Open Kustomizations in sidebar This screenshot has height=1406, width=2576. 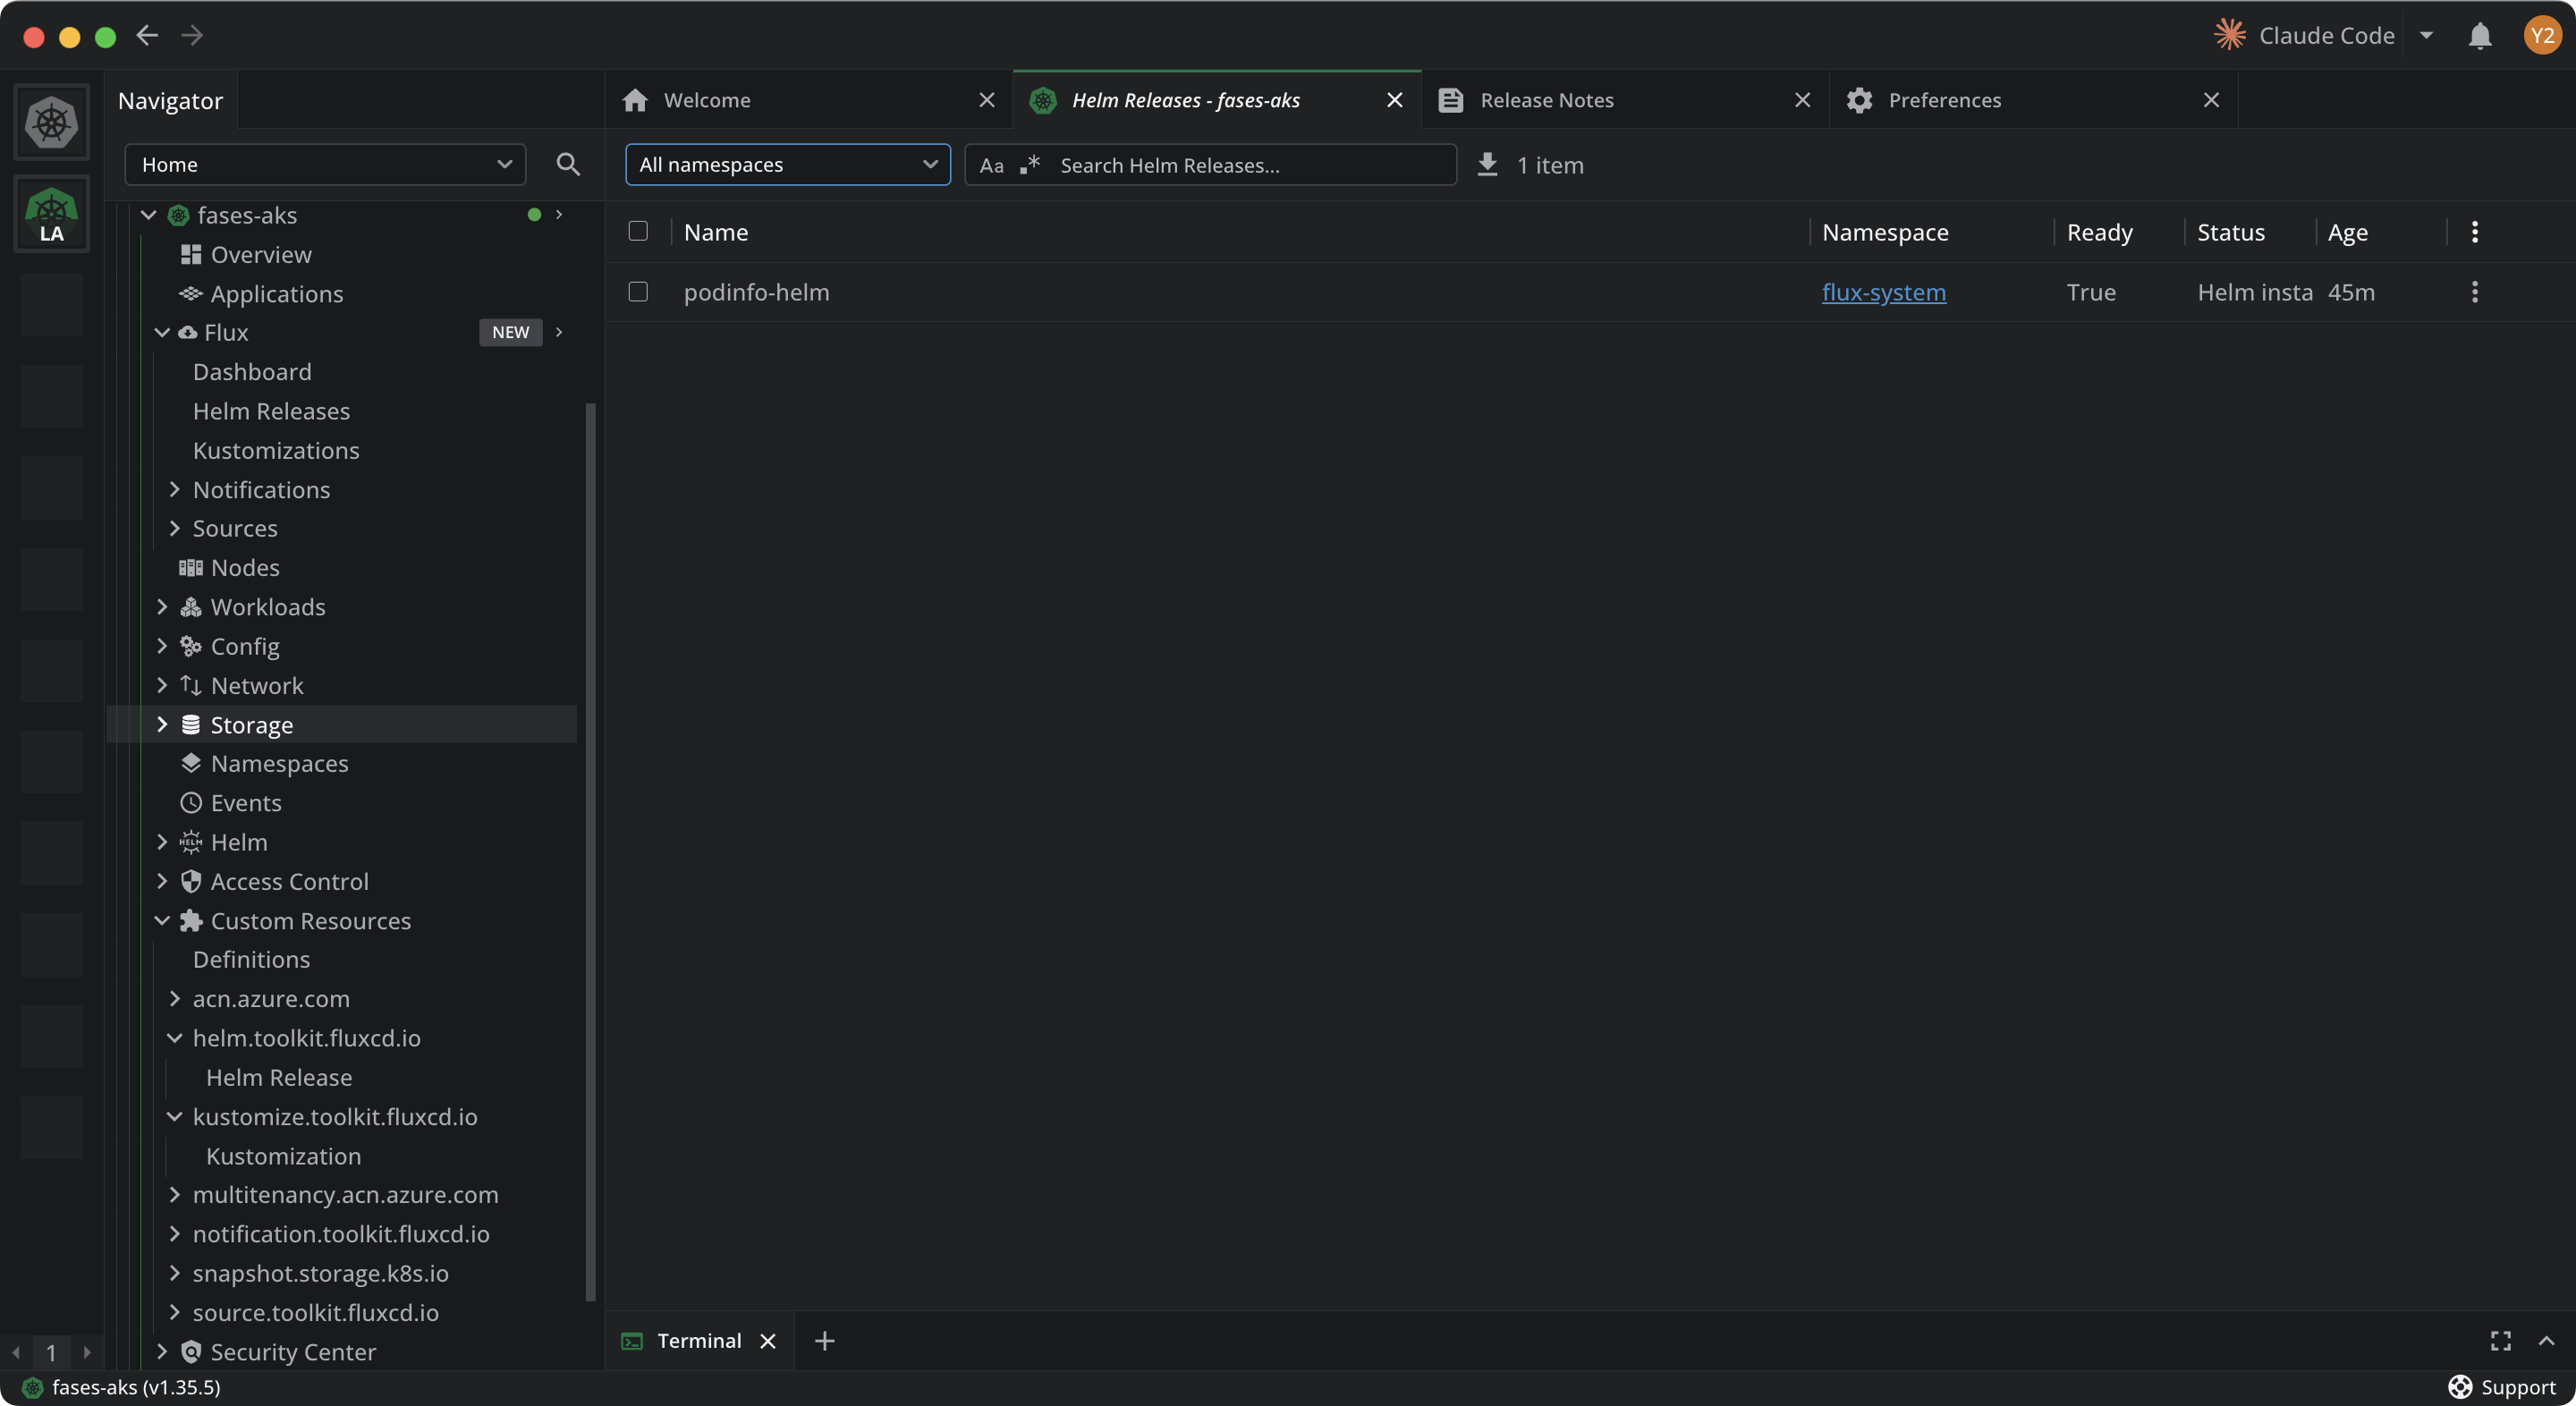276,451
